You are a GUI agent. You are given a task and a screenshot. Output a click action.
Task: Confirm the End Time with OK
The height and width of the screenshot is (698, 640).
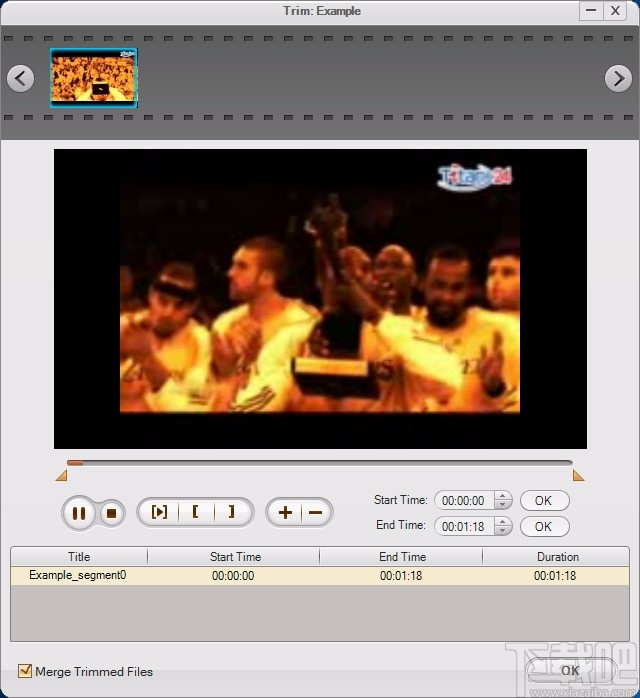(544, 526)
